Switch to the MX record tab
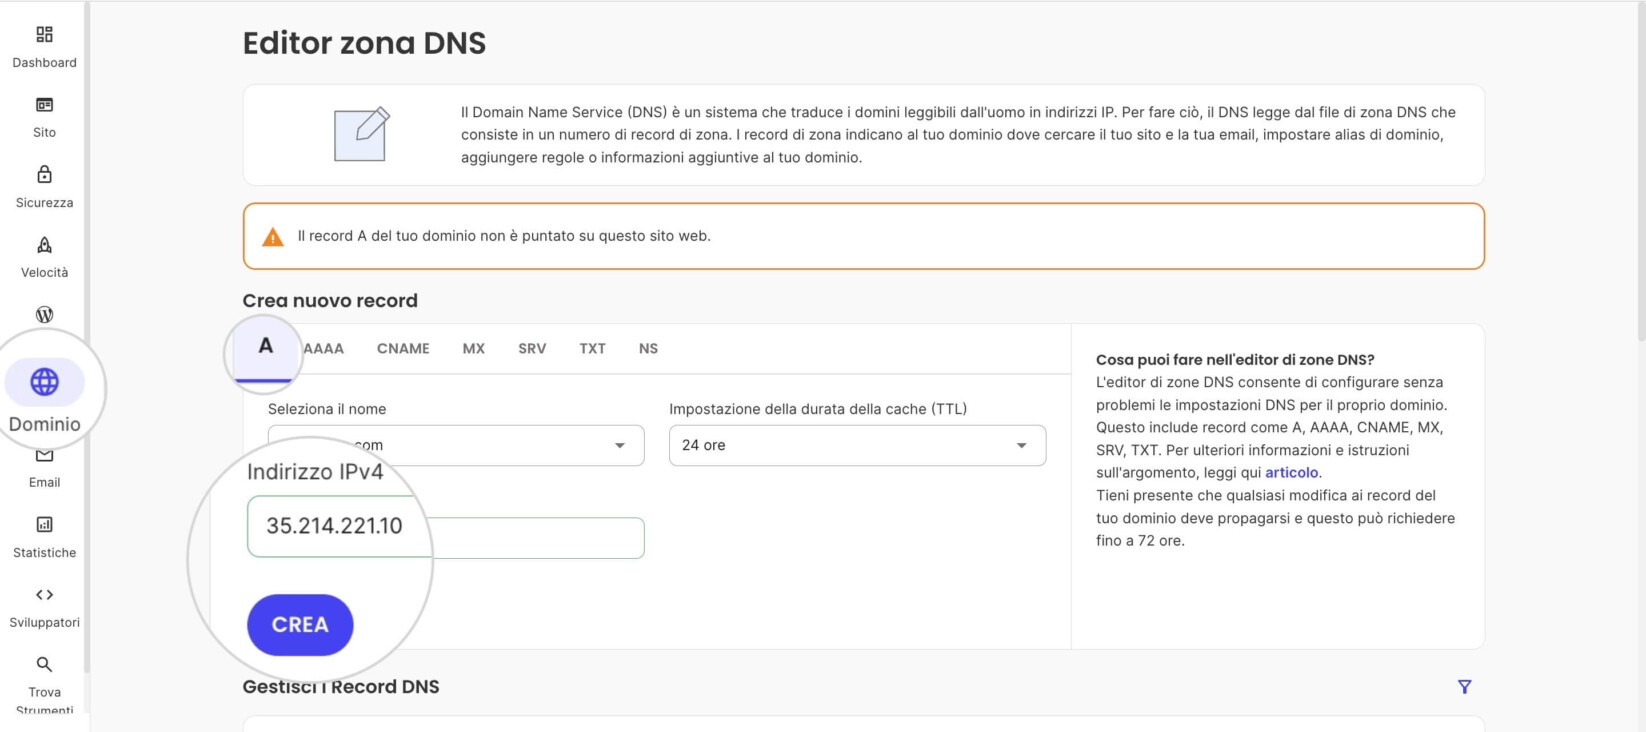 [474, 349]
